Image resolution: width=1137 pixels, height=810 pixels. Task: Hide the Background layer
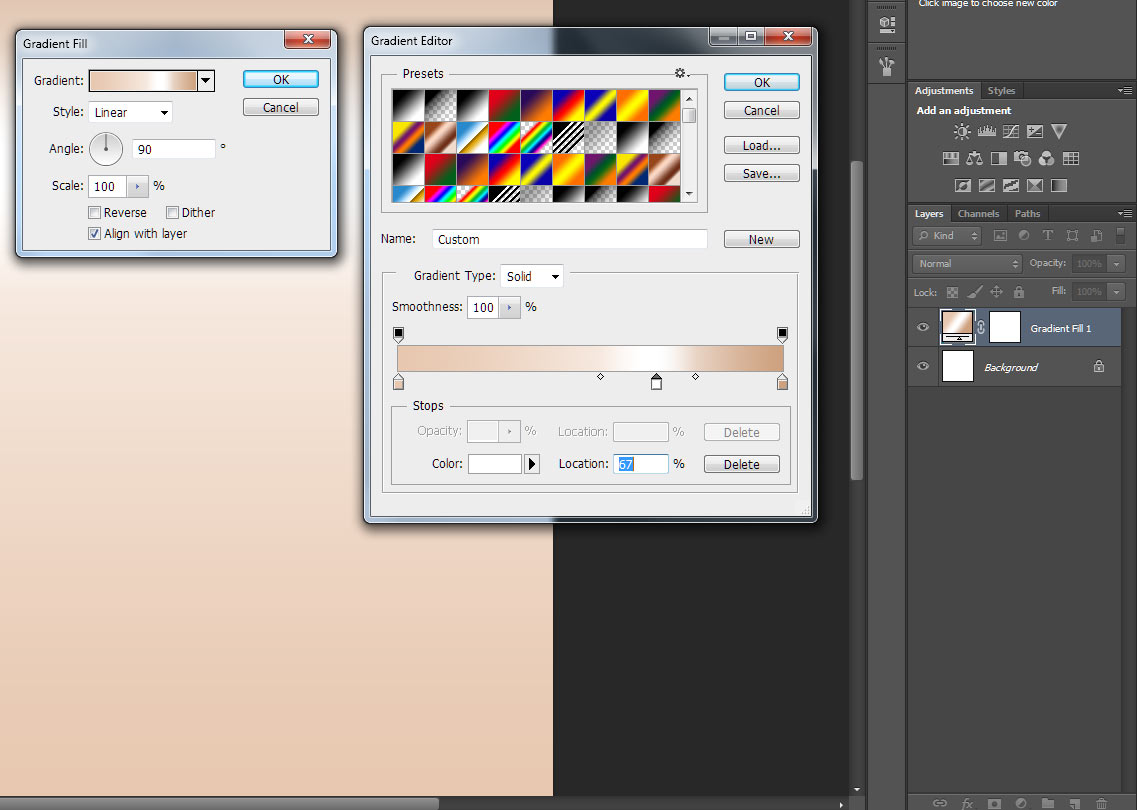point(922,366)
